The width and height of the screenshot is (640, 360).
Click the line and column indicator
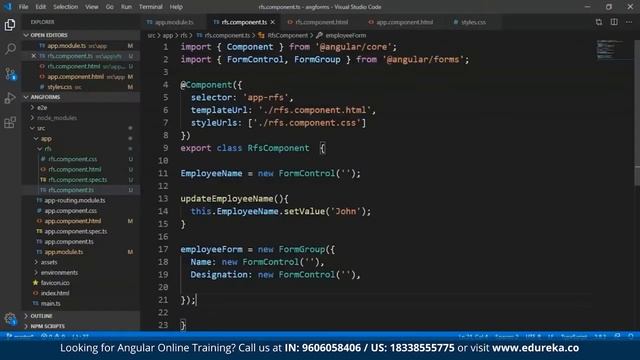tap(473, 336)
